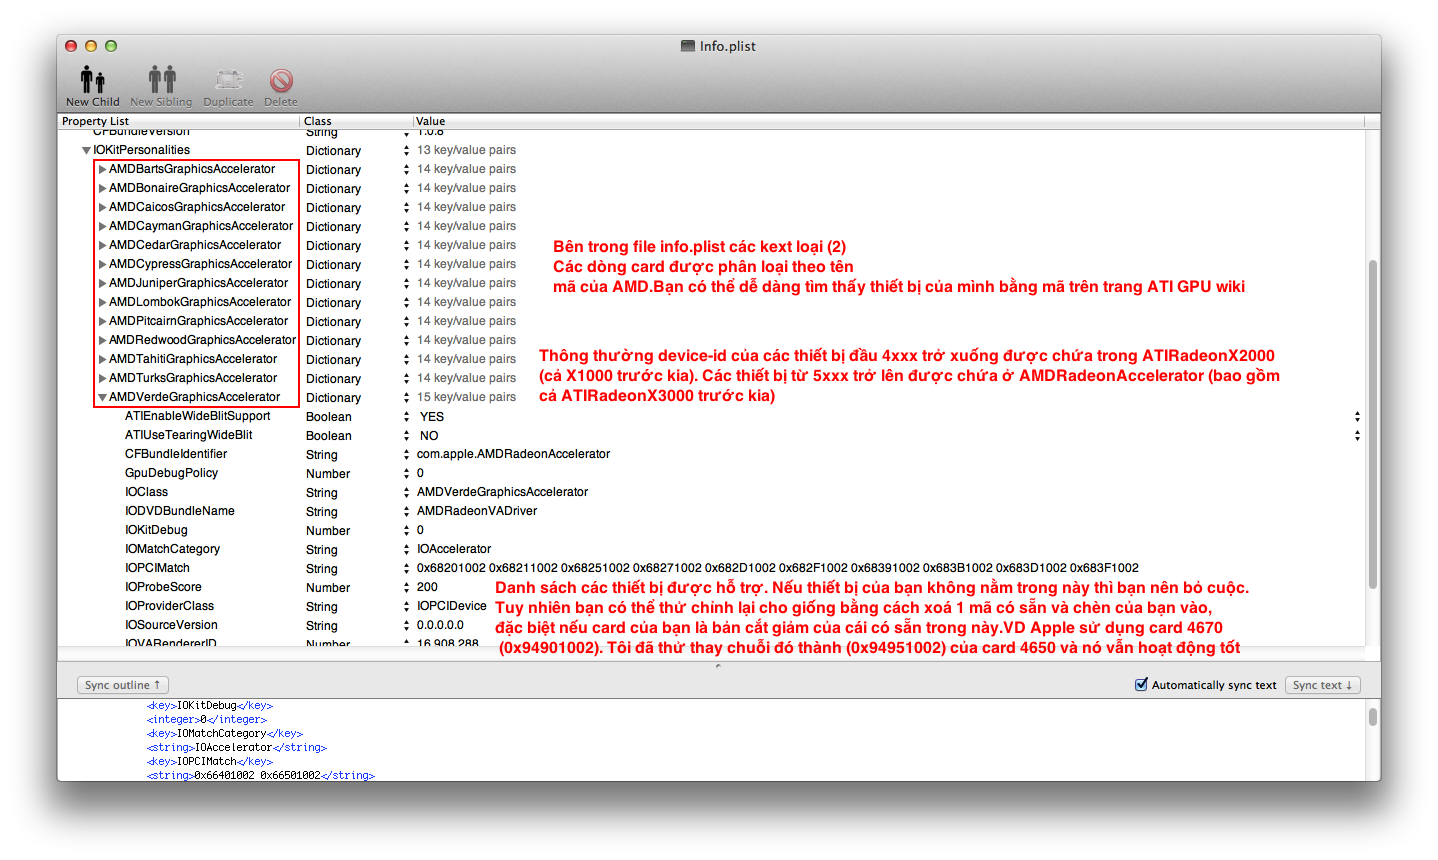Click the Info.plist title bar document icon
Screen dimensions: 1438x860
coord(687,46)
